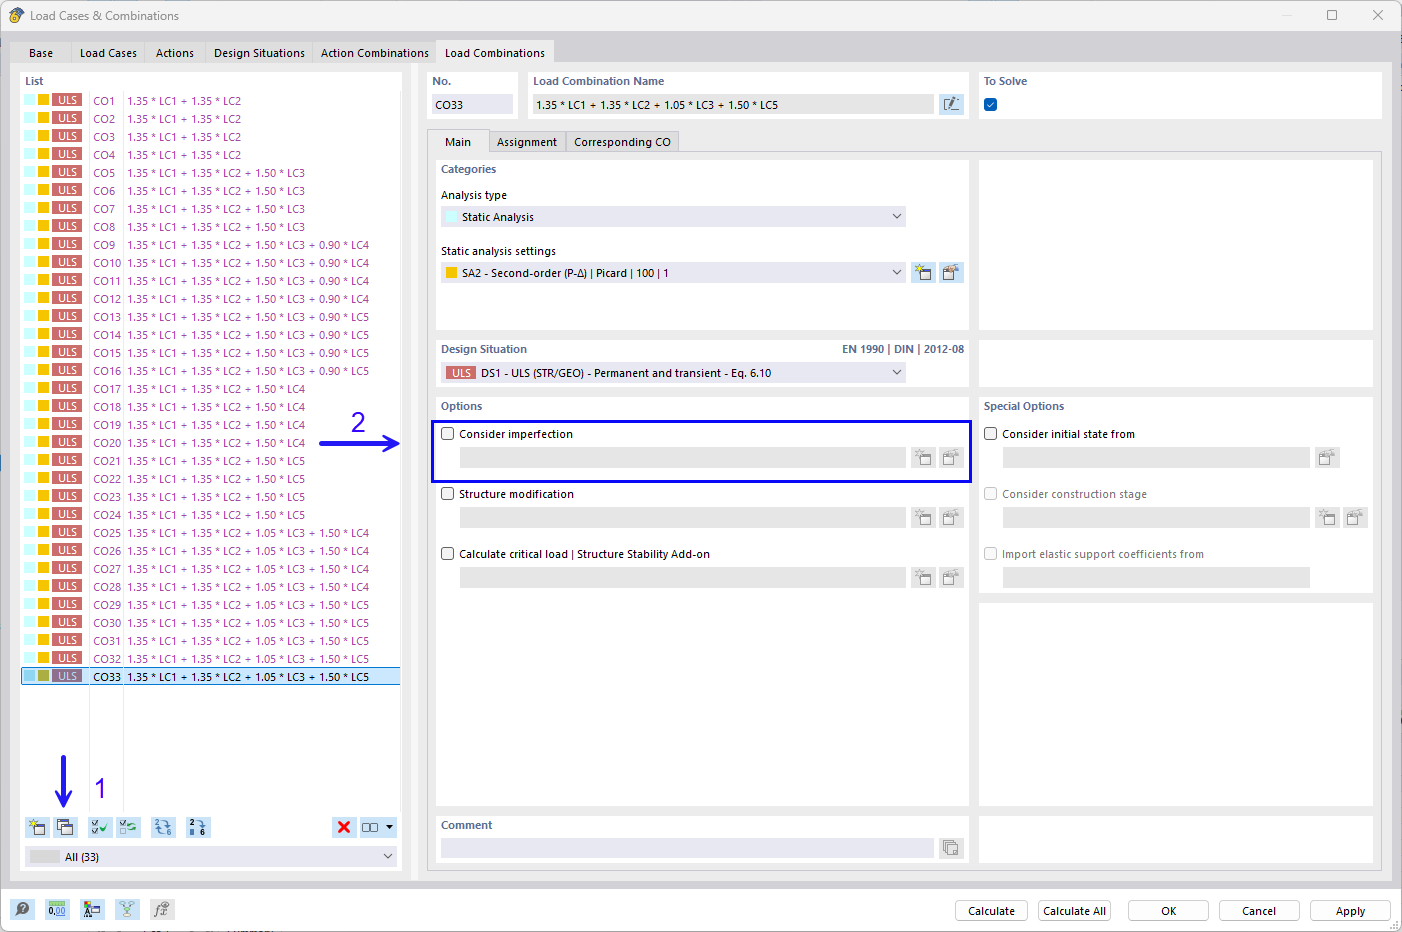Create new static analysis settings
This screenshot has height=932, width=1402.
coord(922,272)
